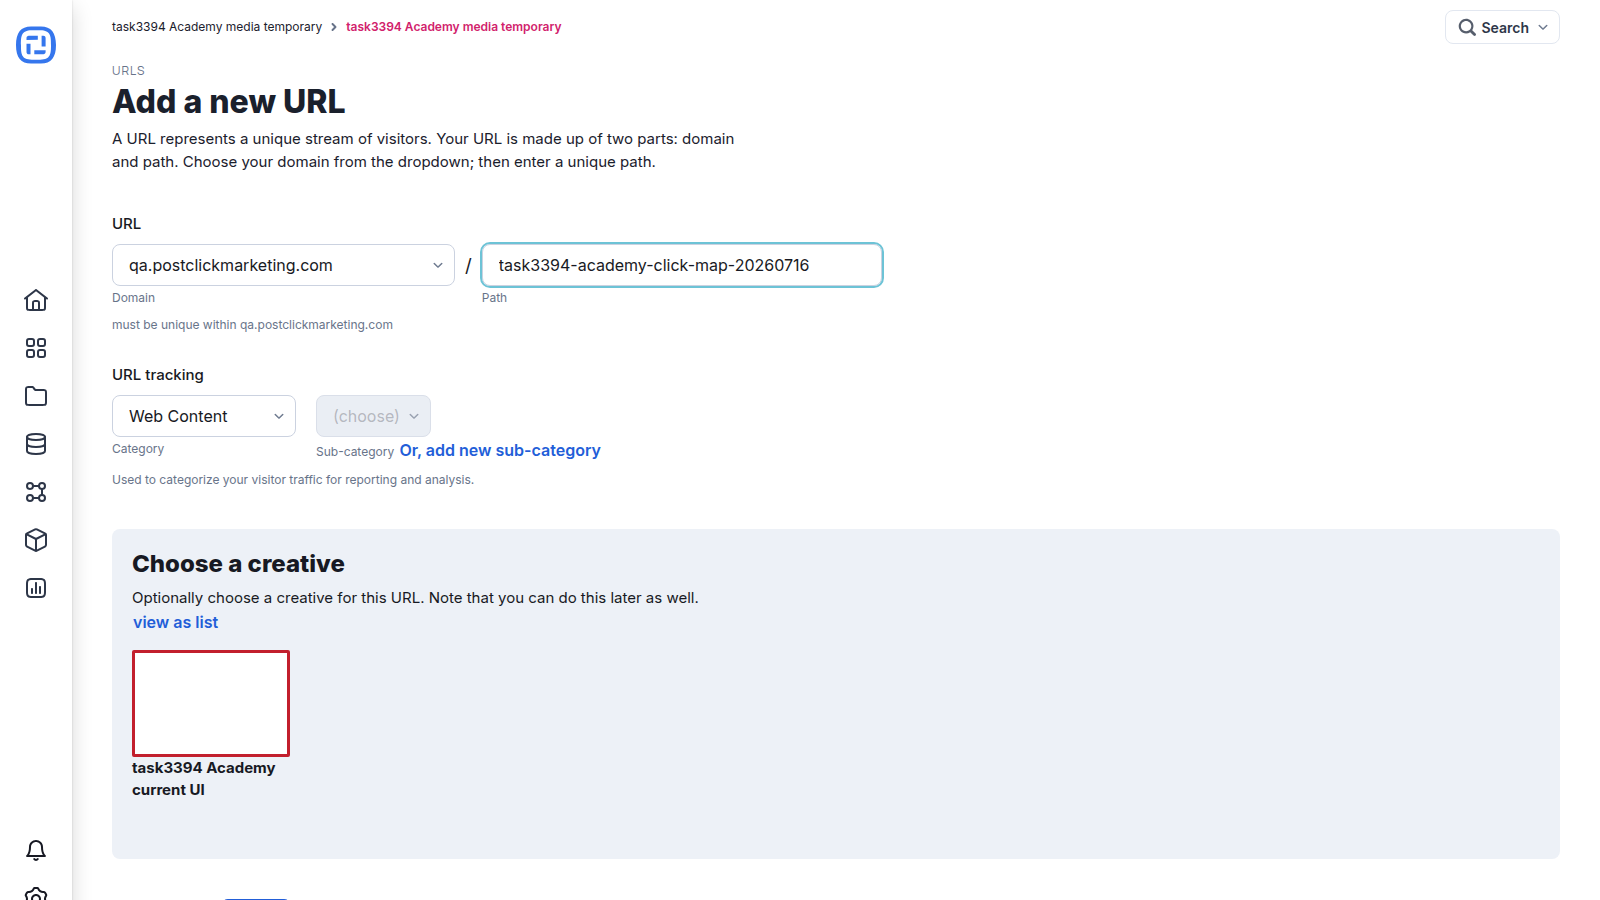This screenshot has height=900, width=1600.
Task: Open the (choose) sub-category dropdown
Action: pyautogui.click(x=373, y=416)
